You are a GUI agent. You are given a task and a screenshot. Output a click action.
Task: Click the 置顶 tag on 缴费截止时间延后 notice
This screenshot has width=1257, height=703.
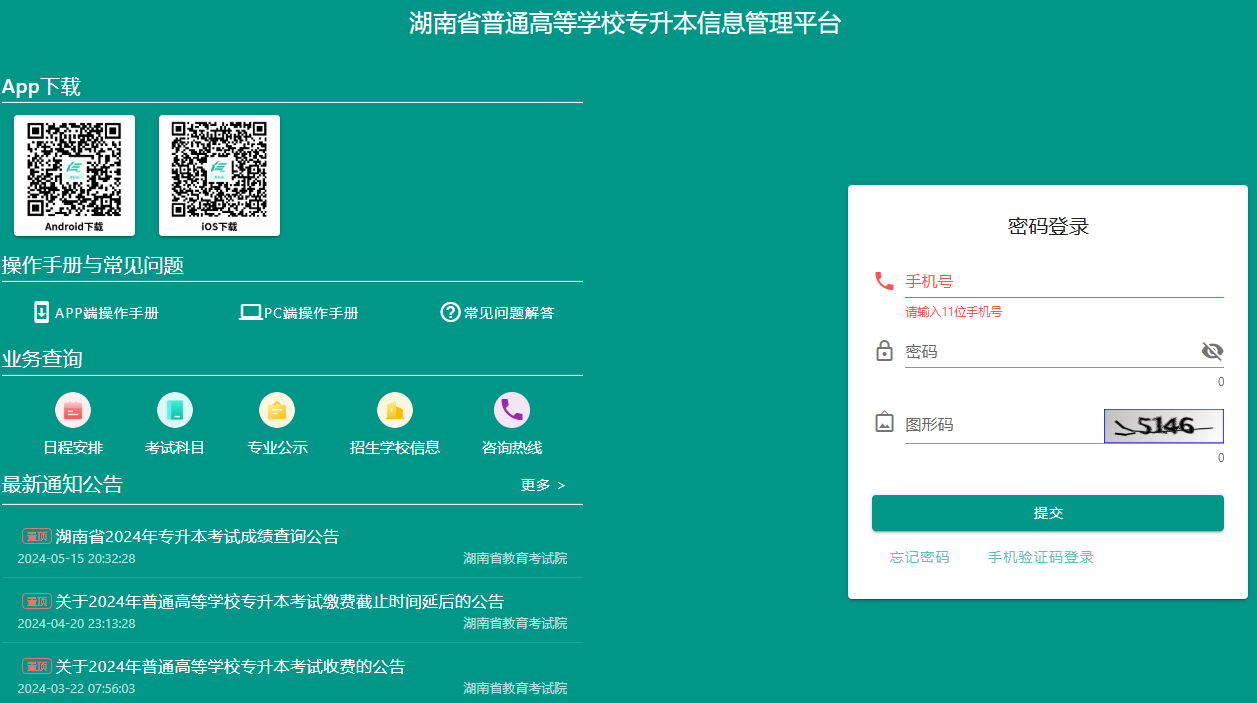point(37,601)
